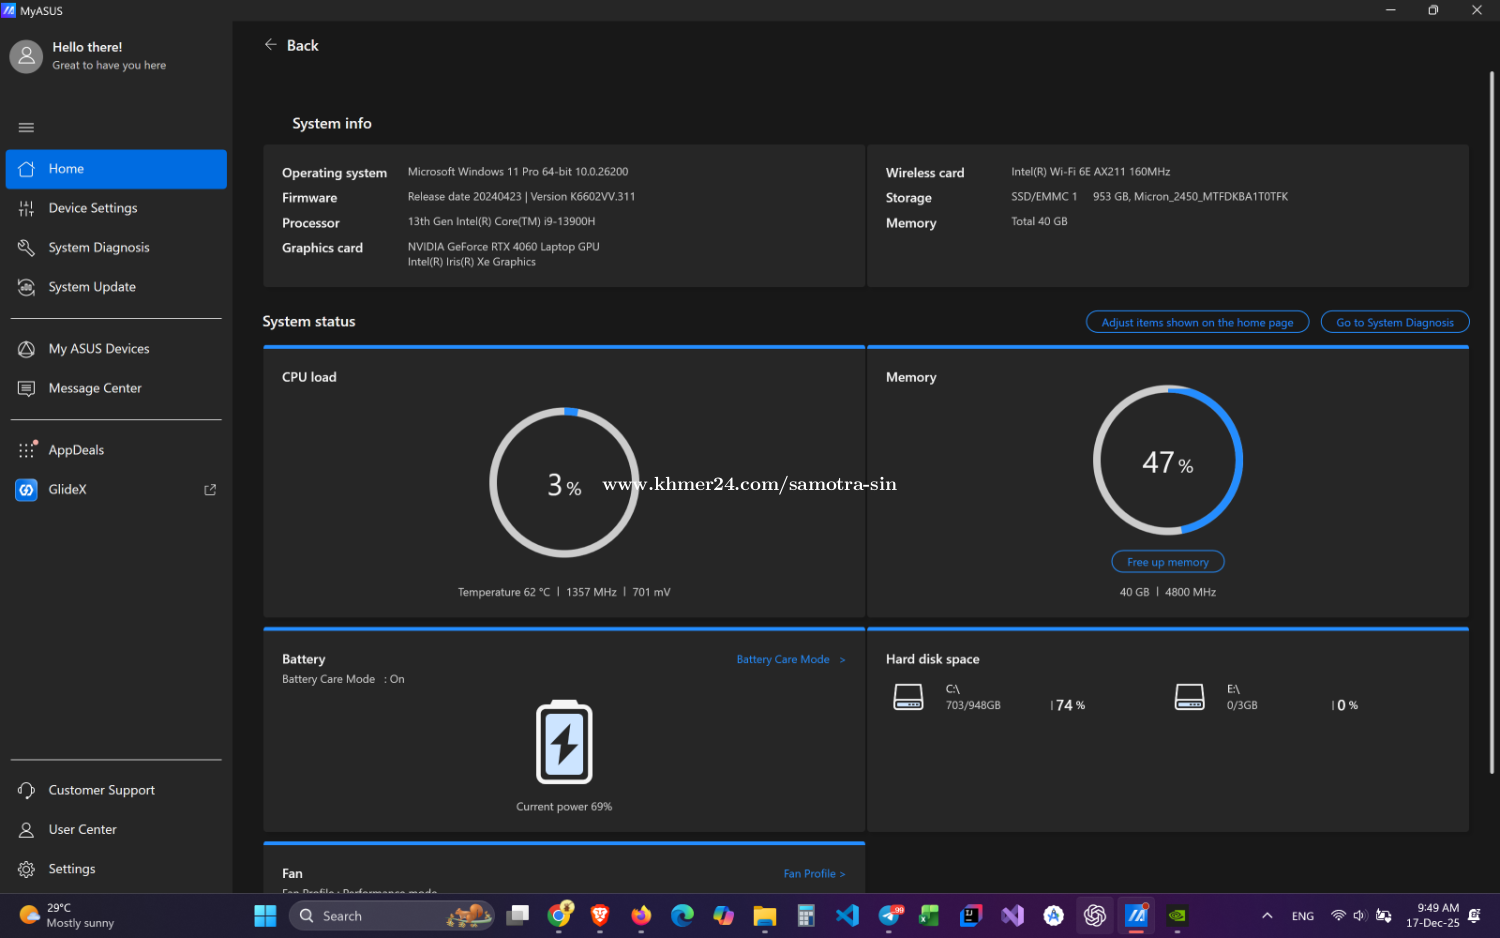
Task: Click the user avatar profile icon
Action: [x=27, y=56]
